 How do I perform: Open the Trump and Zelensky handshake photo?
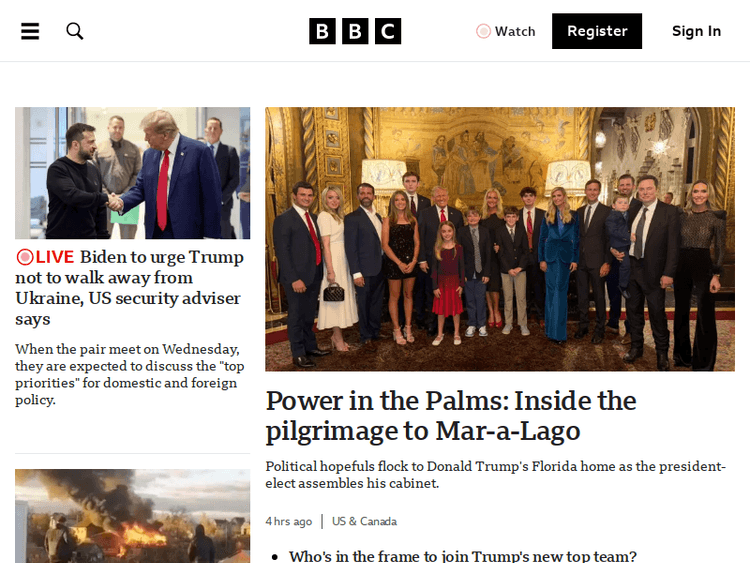[132, 173]
